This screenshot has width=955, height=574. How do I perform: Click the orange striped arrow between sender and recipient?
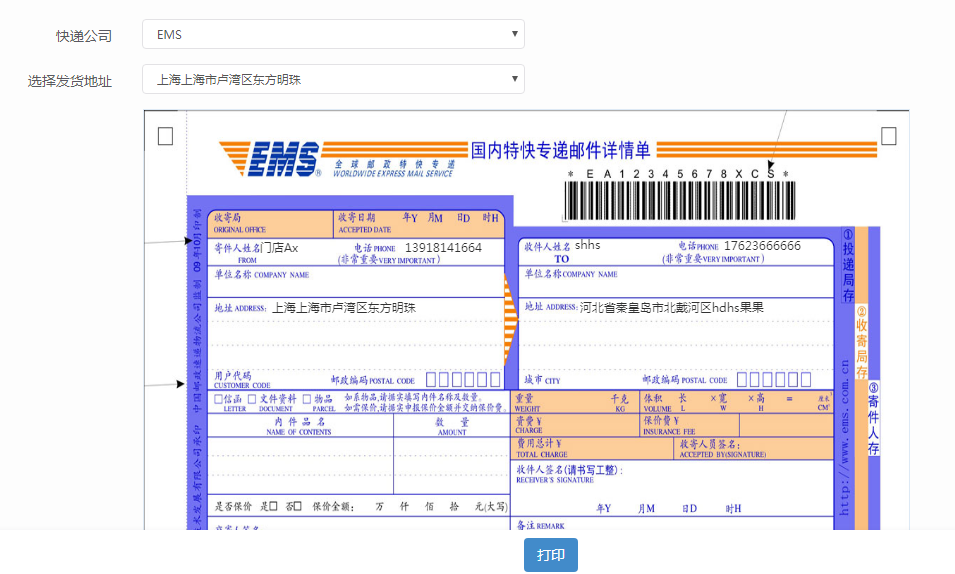[510, 319]
